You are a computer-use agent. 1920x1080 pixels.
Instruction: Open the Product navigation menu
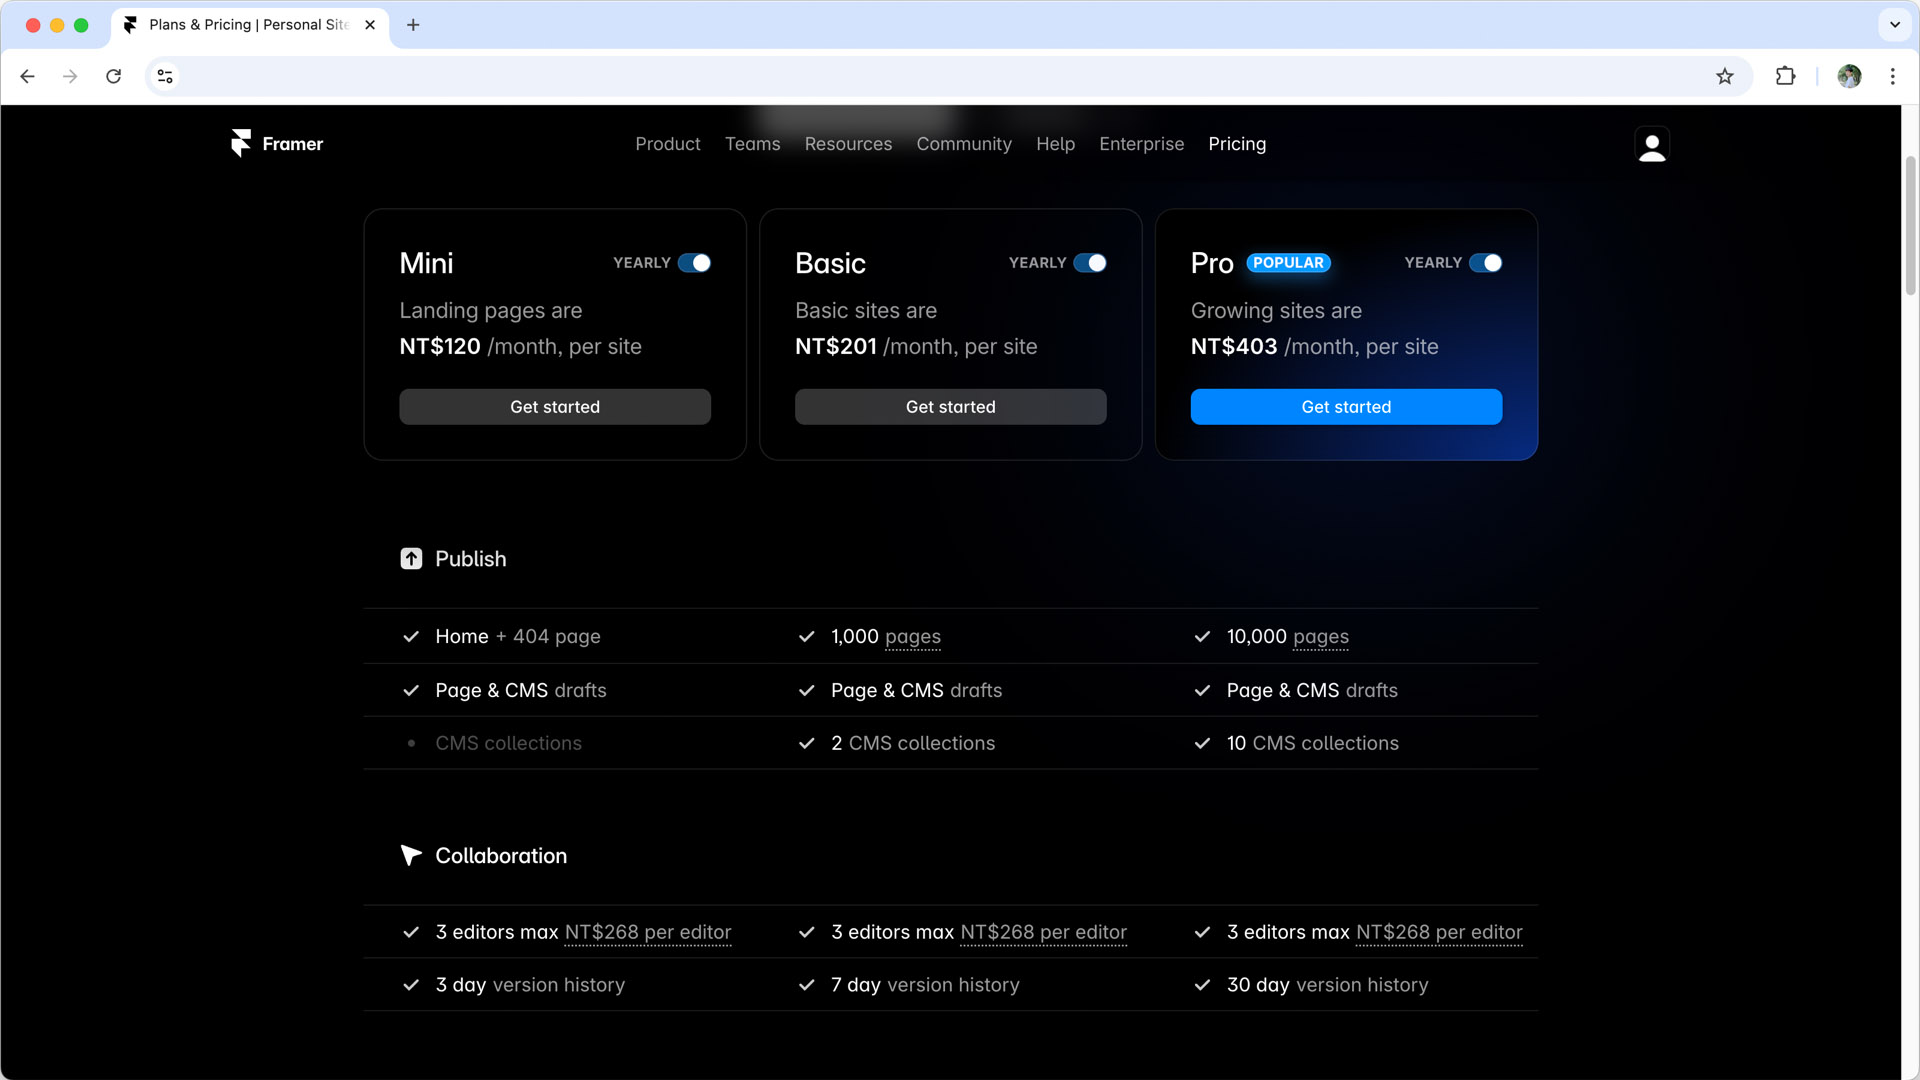tap(667, 144)
